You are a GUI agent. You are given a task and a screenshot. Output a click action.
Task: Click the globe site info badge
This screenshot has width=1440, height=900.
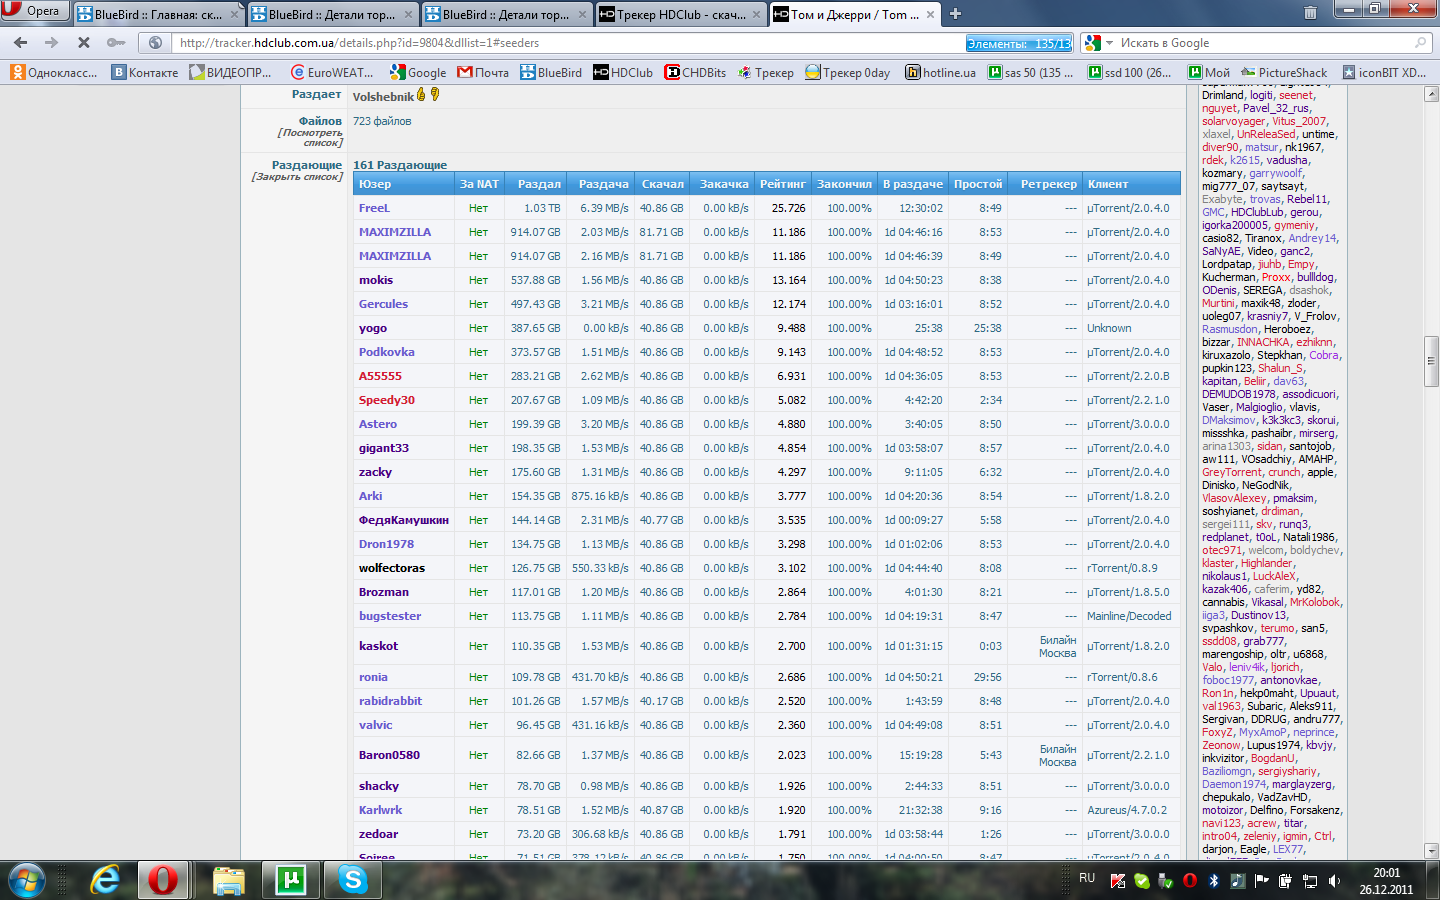tap(155, 43)
